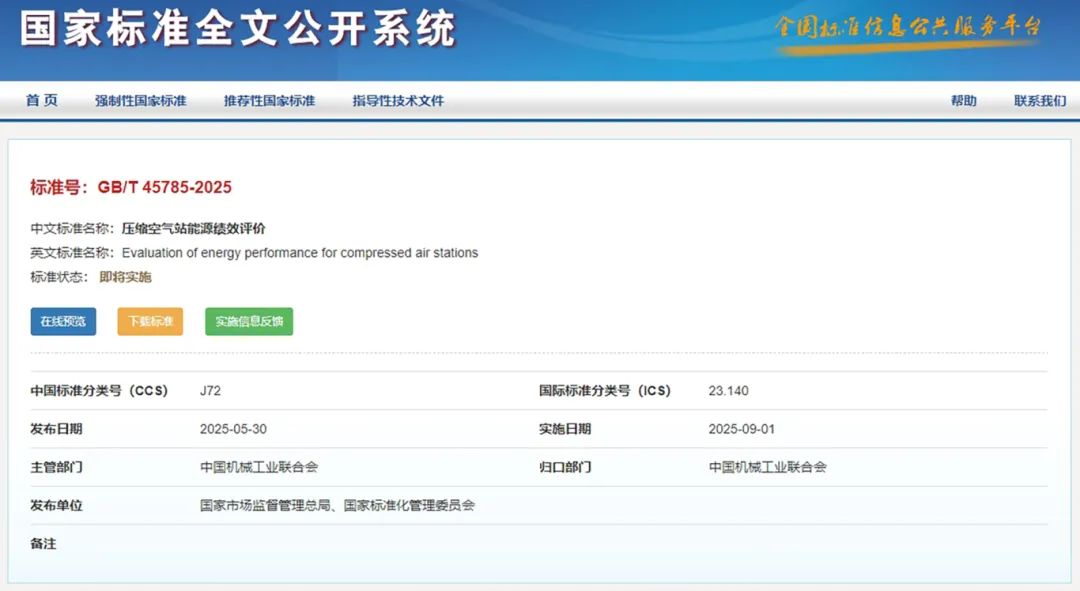Image resolution: width=1080 pixels, height=591 pixels.
Task: Click the English standard name text
Action: (299, 253)
